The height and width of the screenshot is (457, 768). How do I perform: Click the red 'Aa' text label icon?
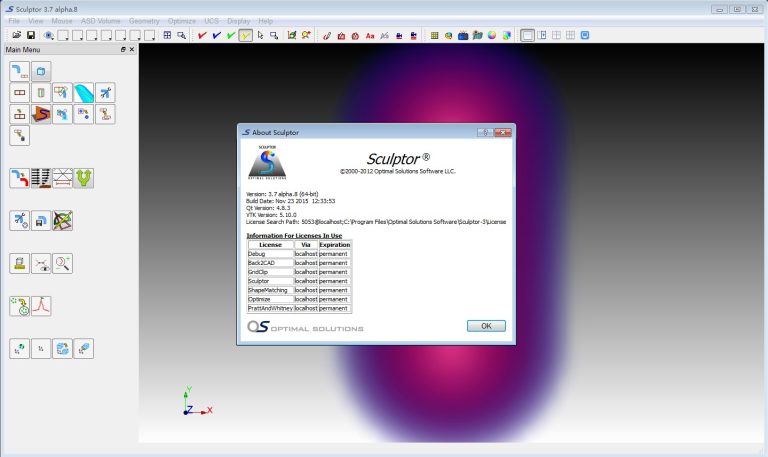pos(370,36)
